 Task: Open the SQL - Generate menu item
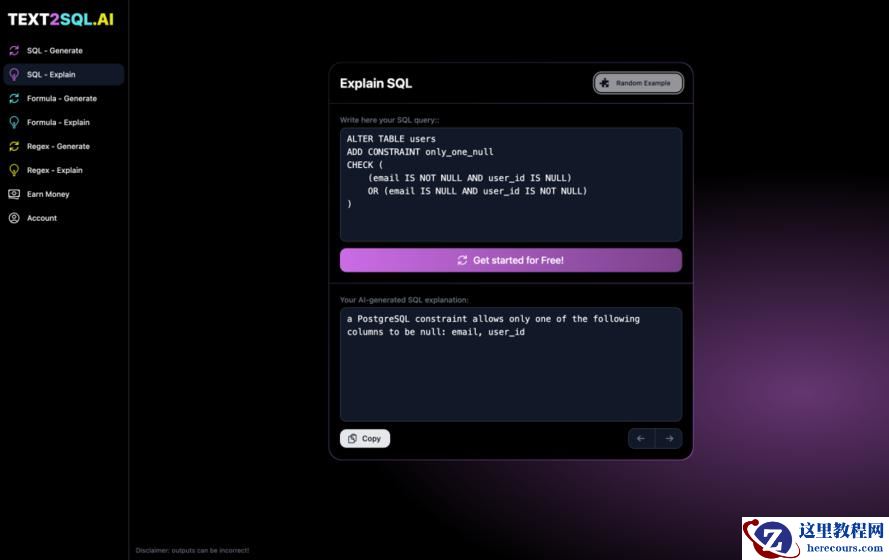[64, 50]
